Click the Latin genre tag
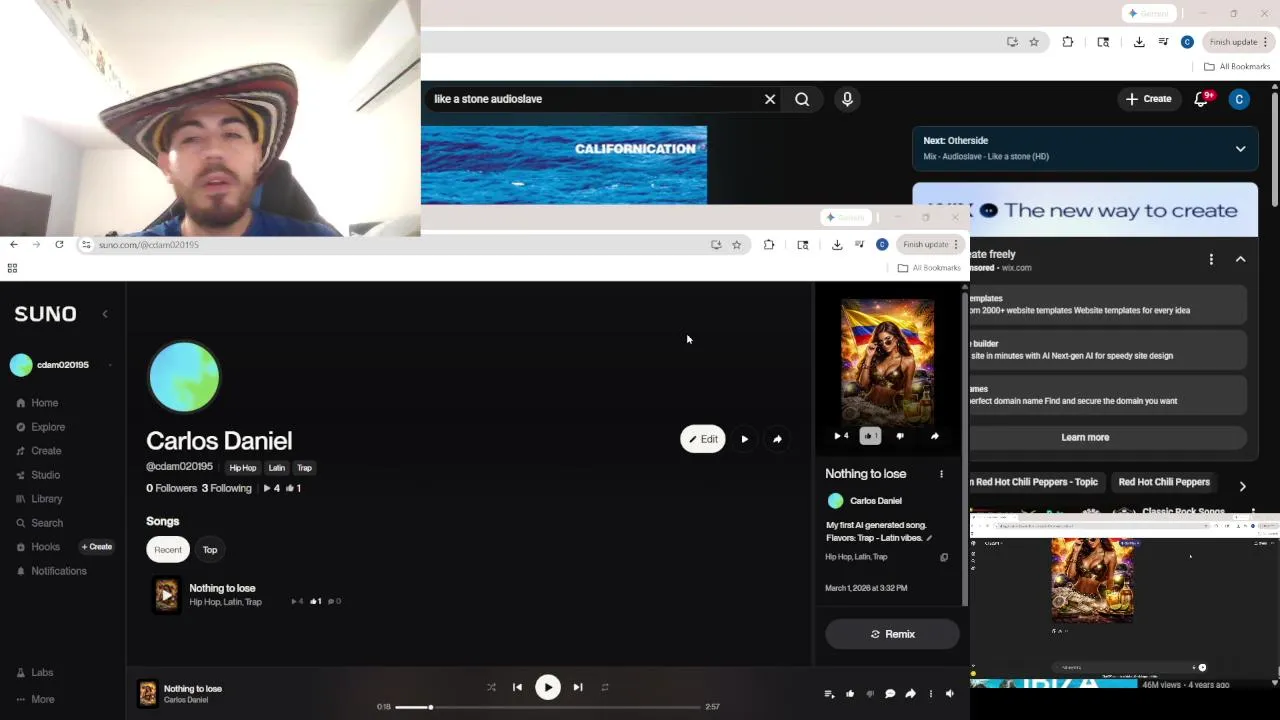 point(277,468)
